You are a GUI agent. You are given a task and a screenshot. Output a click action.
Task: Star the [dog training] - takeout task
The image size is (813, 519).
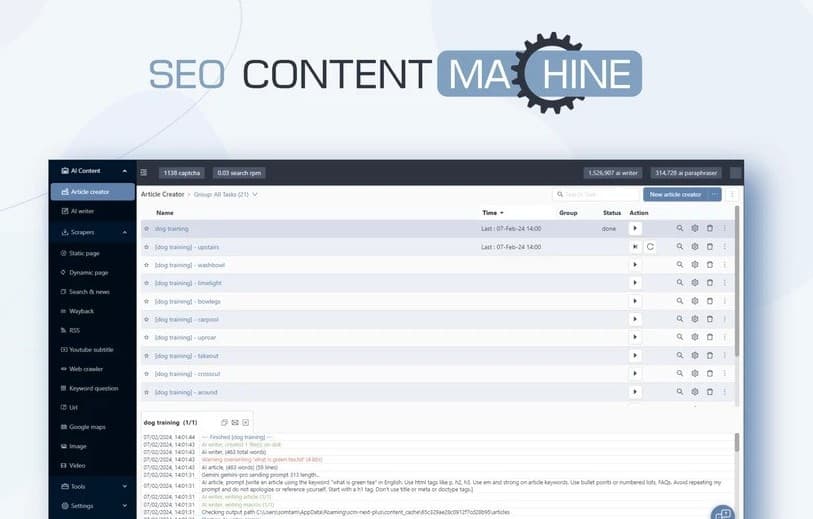147,356
